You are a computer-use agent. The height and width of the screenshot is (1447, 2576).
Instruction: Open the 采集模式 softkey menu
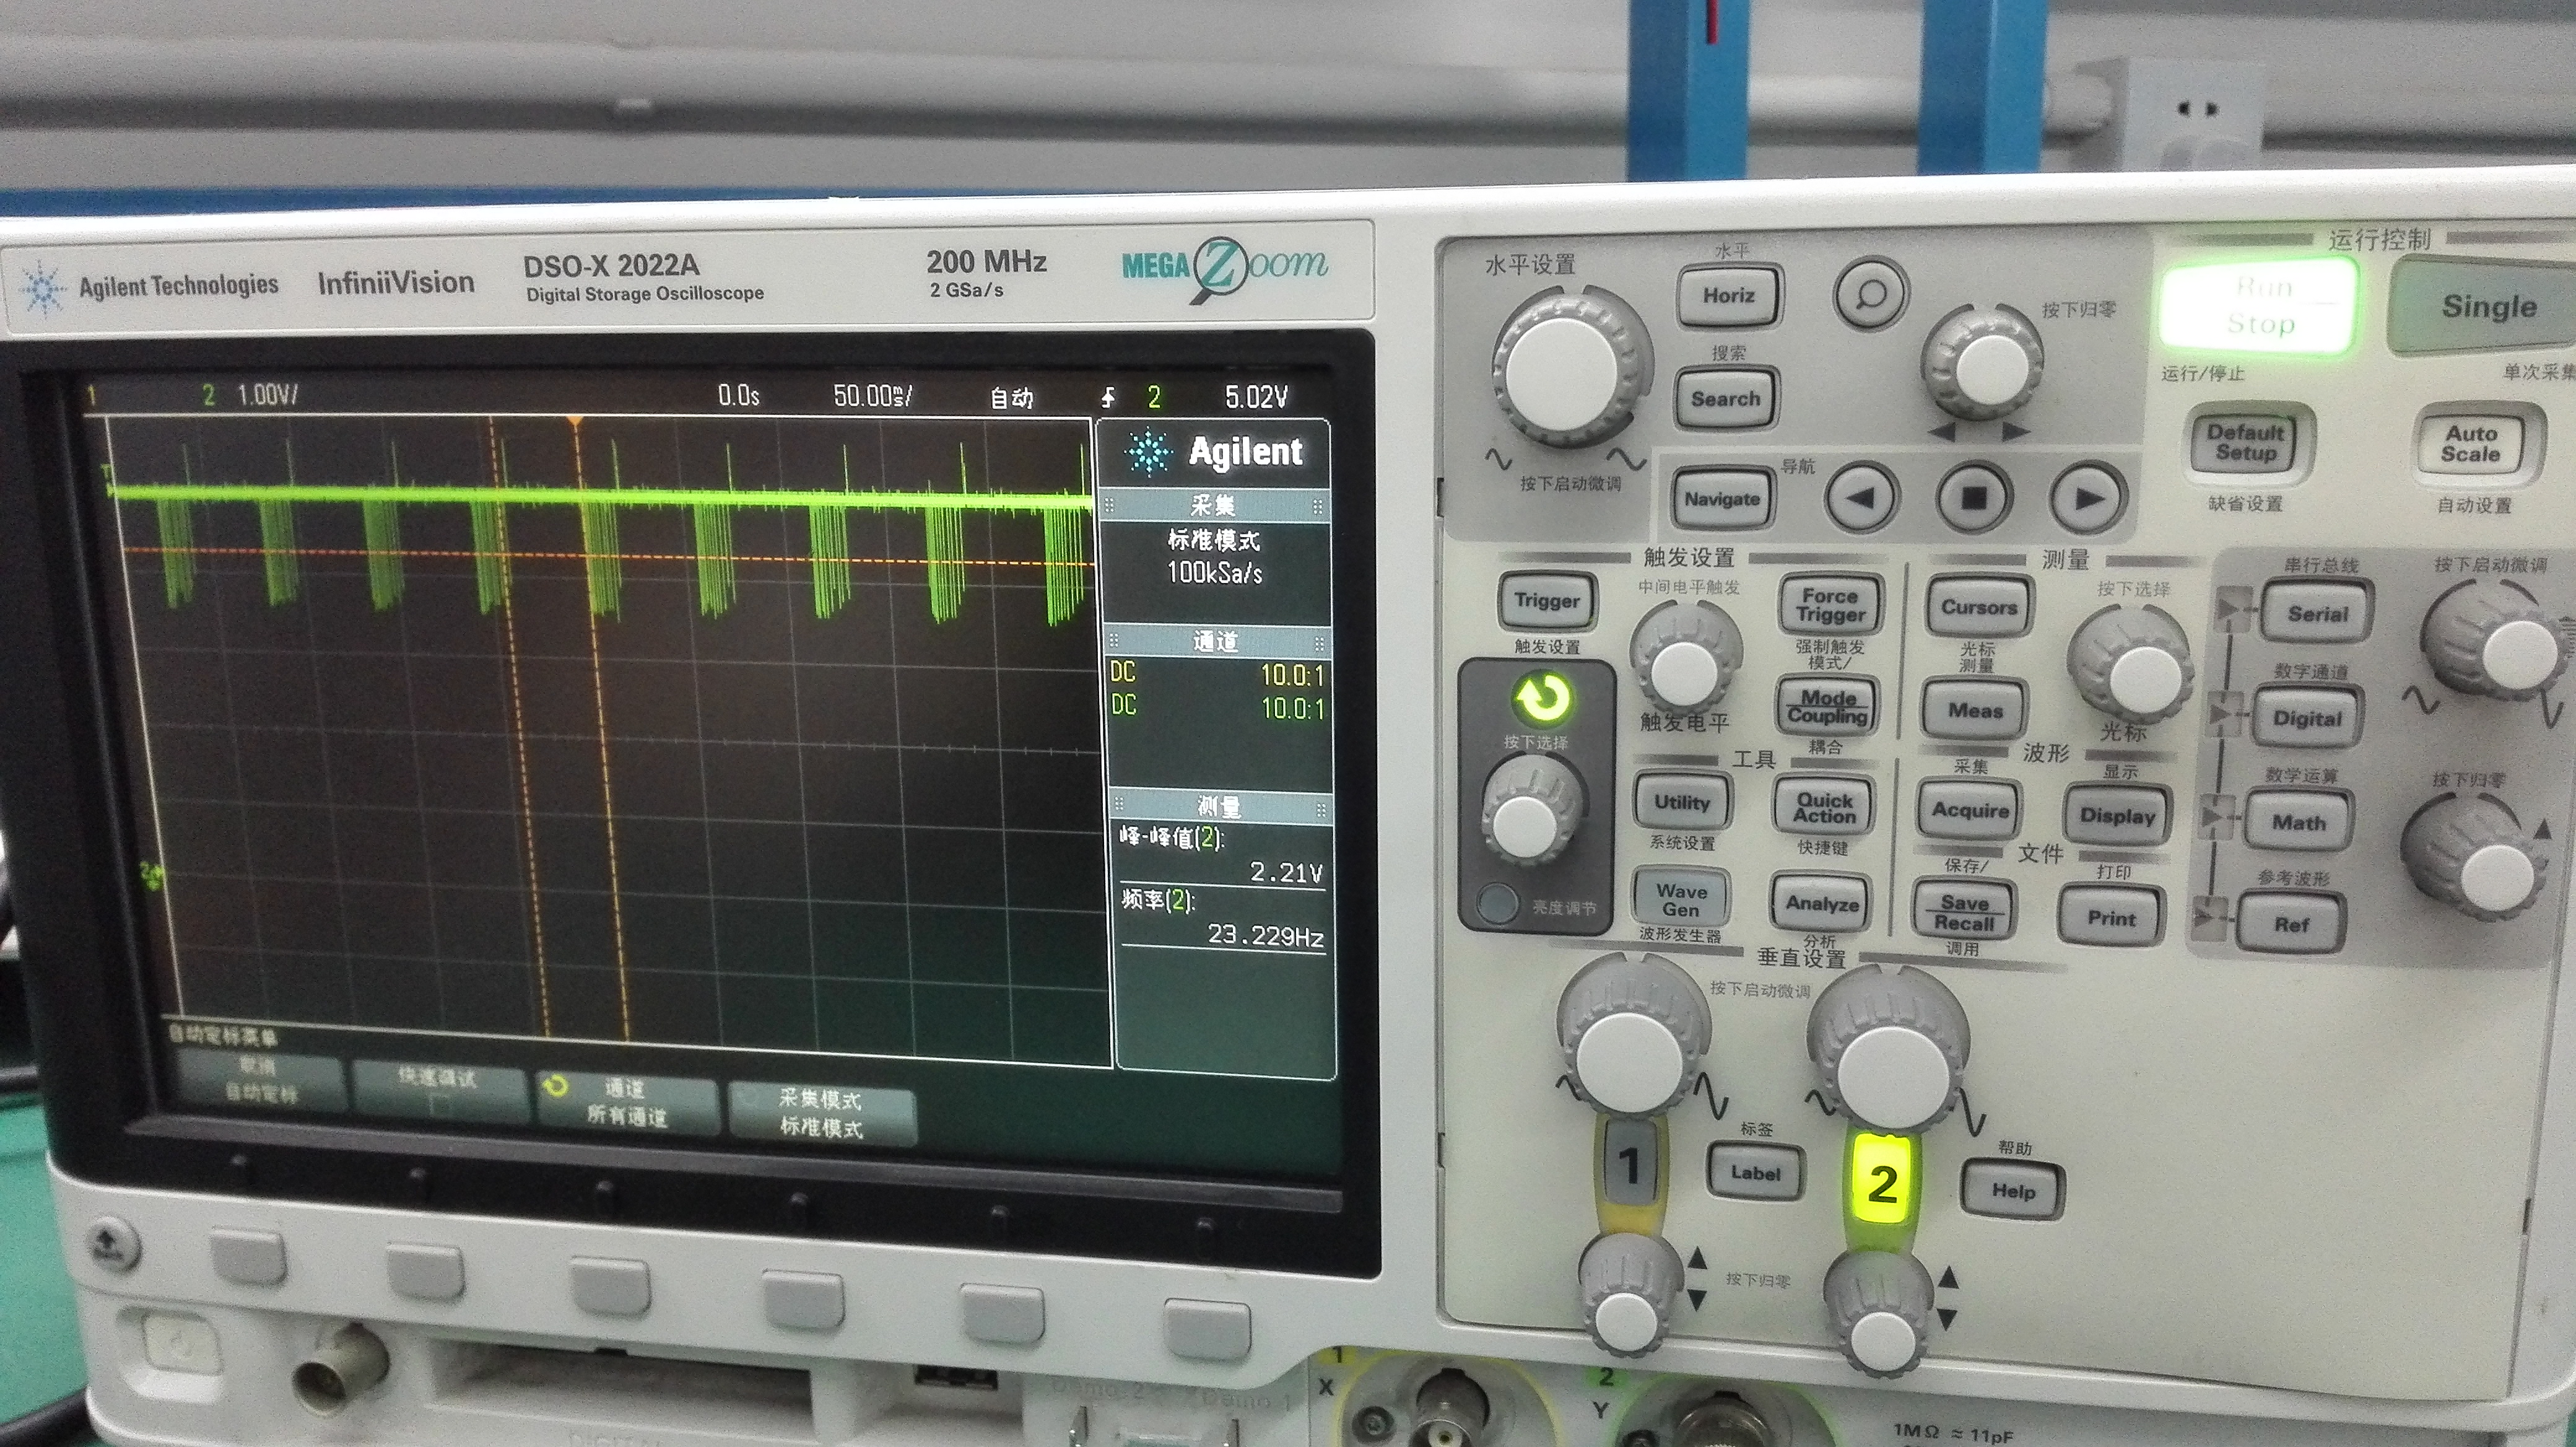pos(821,1113)
